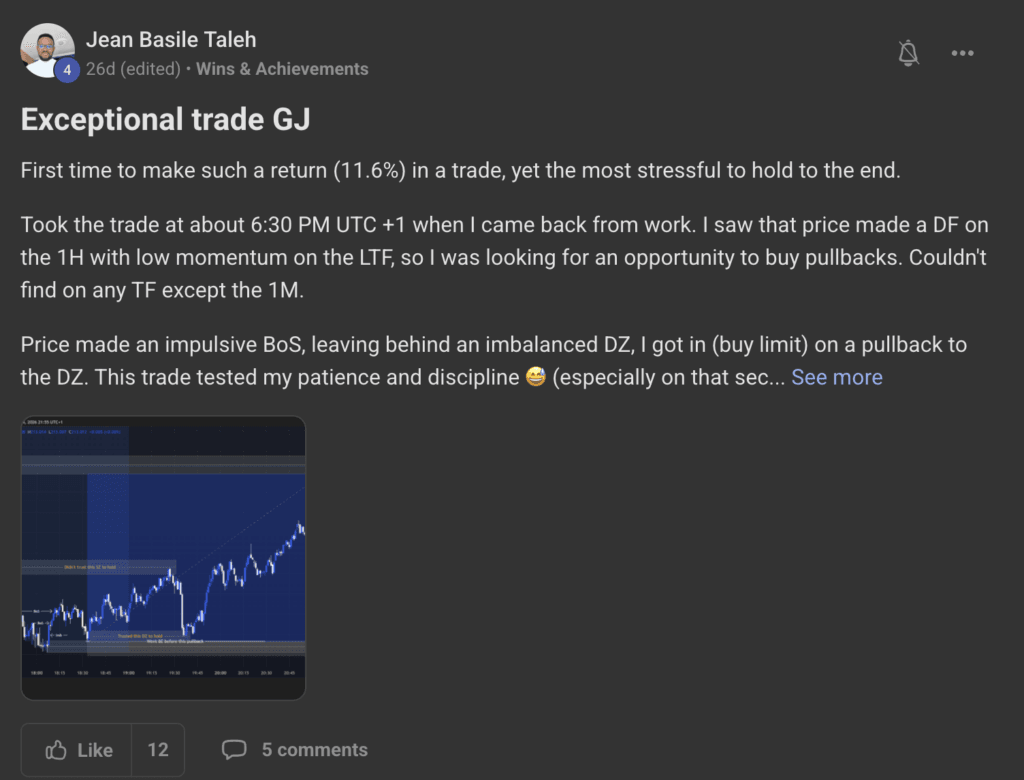This screenshot has height=780, width=1024.
Task: Open the 5 comments link
Action: [x=314, y=750]
